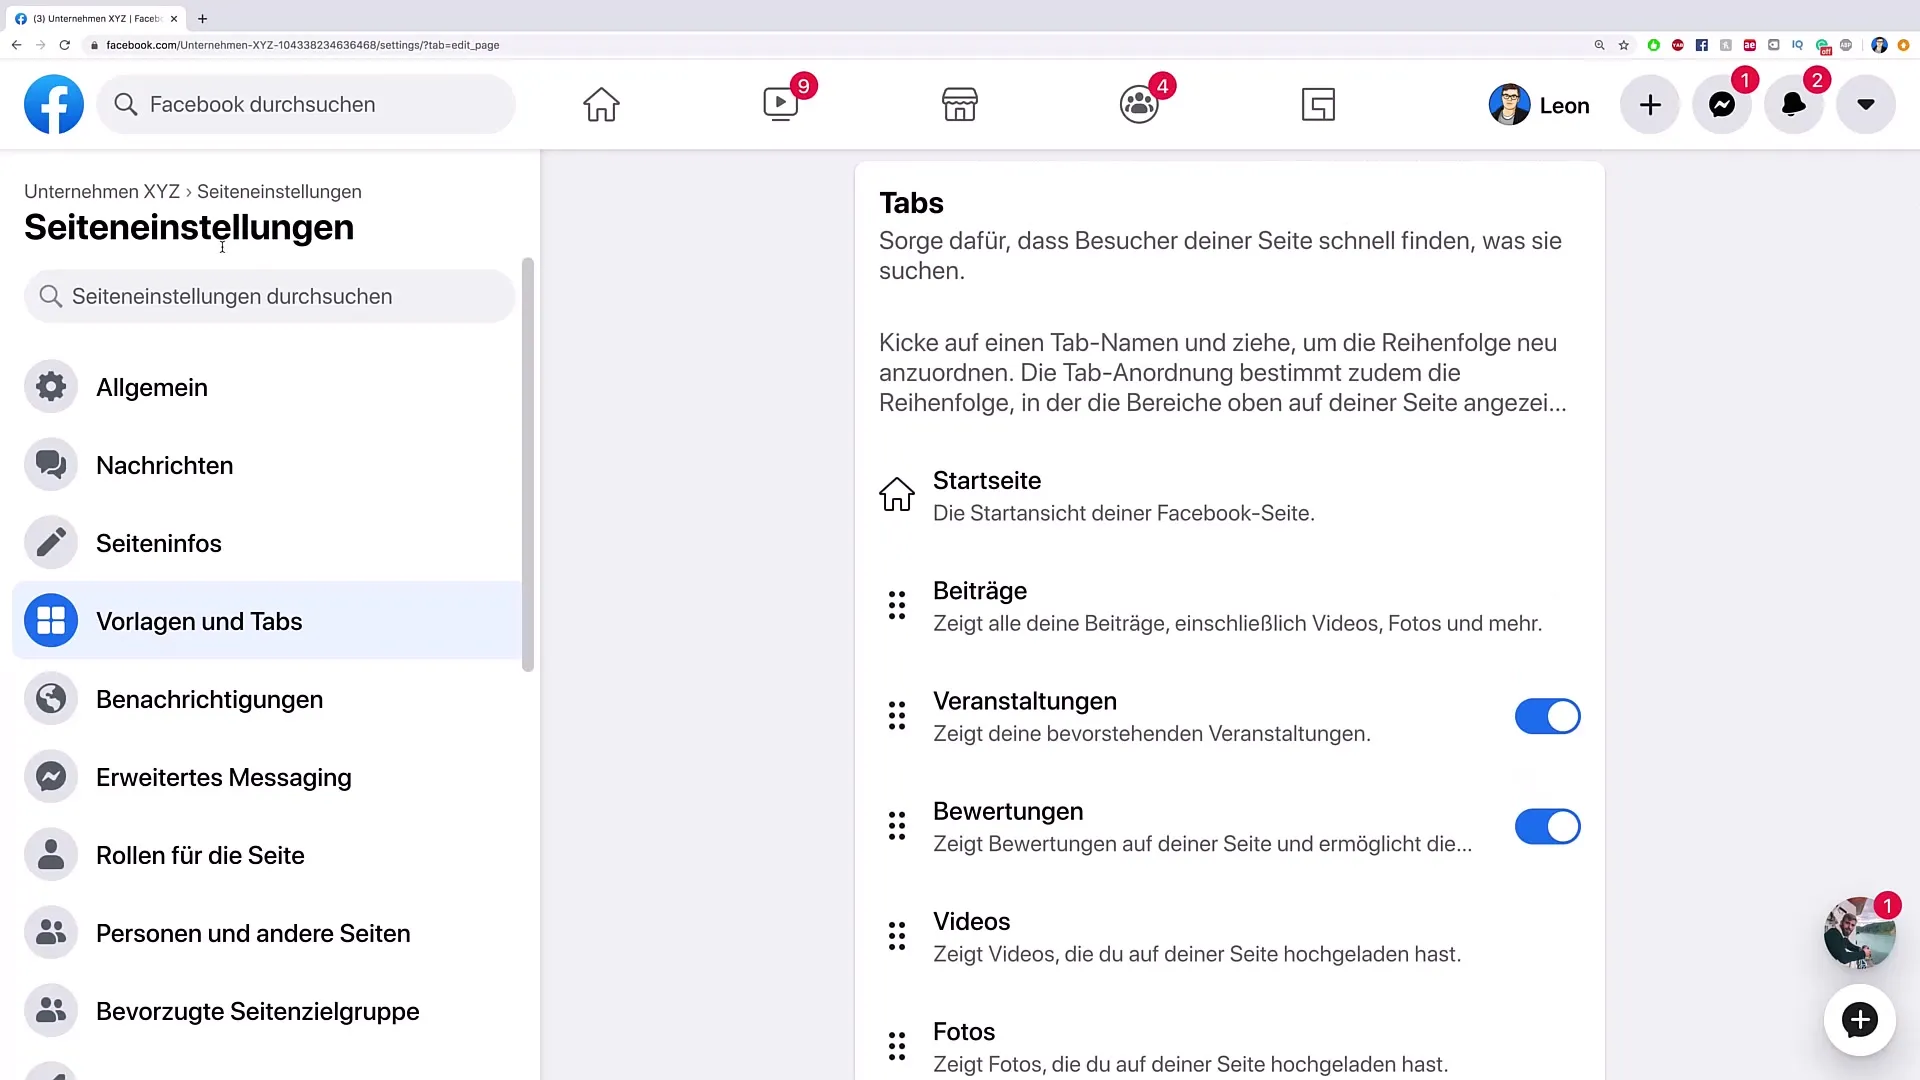The height and width of the screenshot is (1080, 1920).
Task: Open Bevorzugte Seitenzielgruppe settings
Action: tap(267, 1011)
